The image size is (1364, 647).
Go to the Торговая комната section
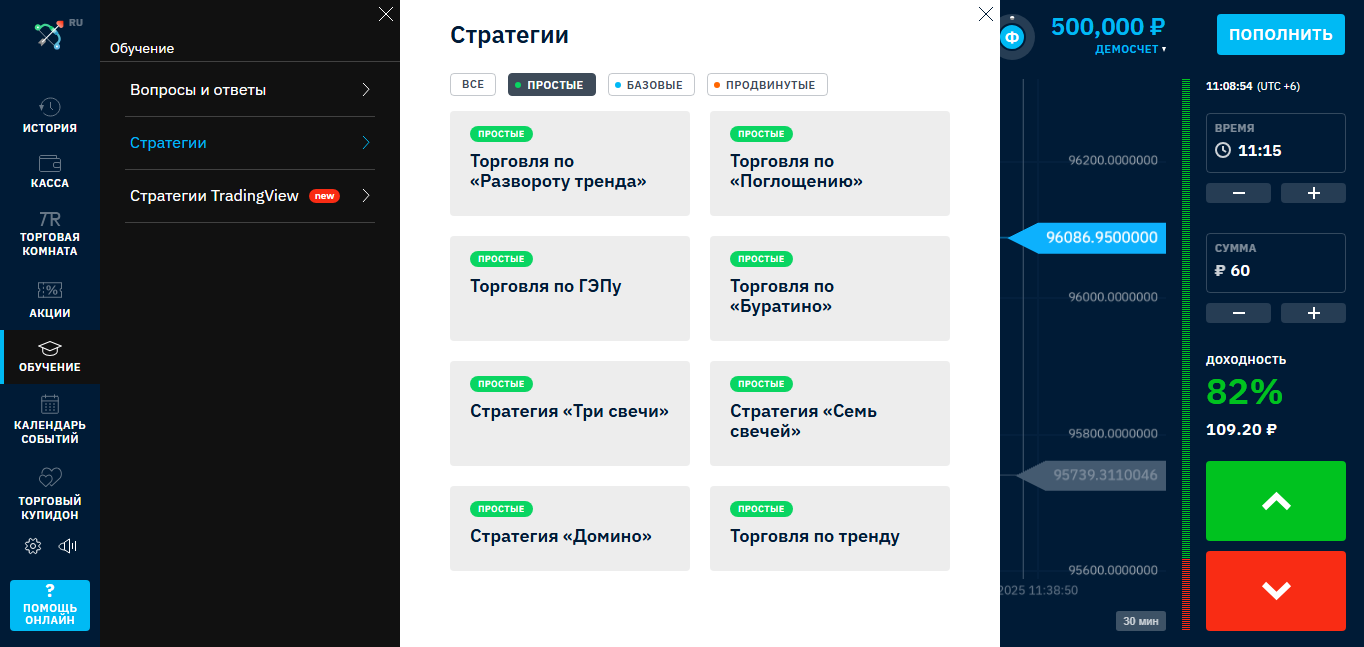(x=49, y=233)
